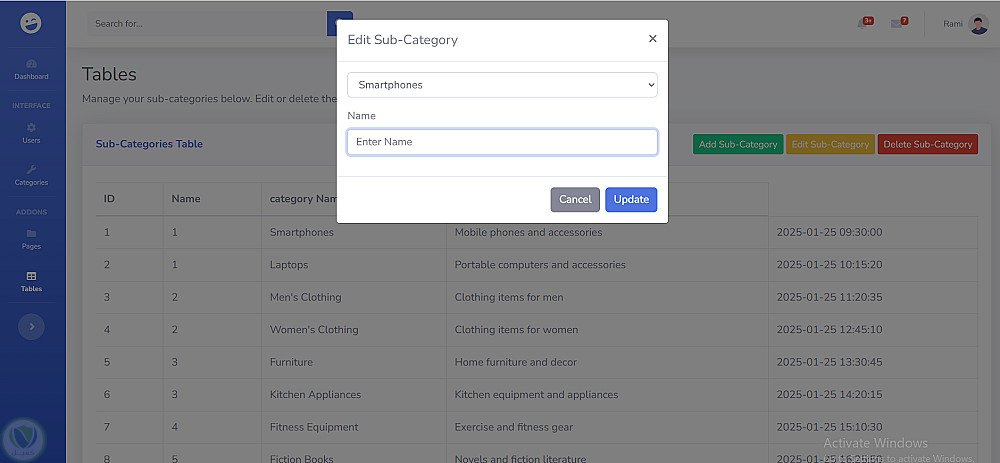Open Pages via the folder icon

pos(31,233)
